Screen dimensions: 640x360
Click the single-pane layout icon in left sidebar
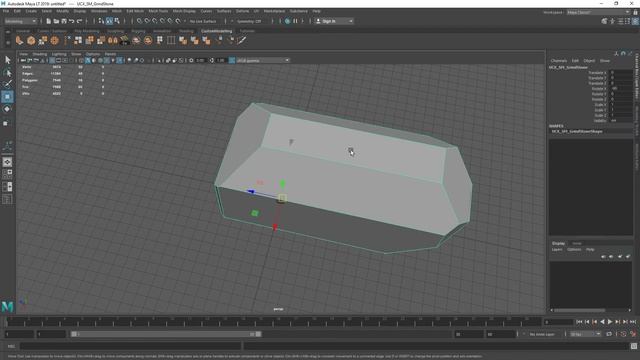7,162
